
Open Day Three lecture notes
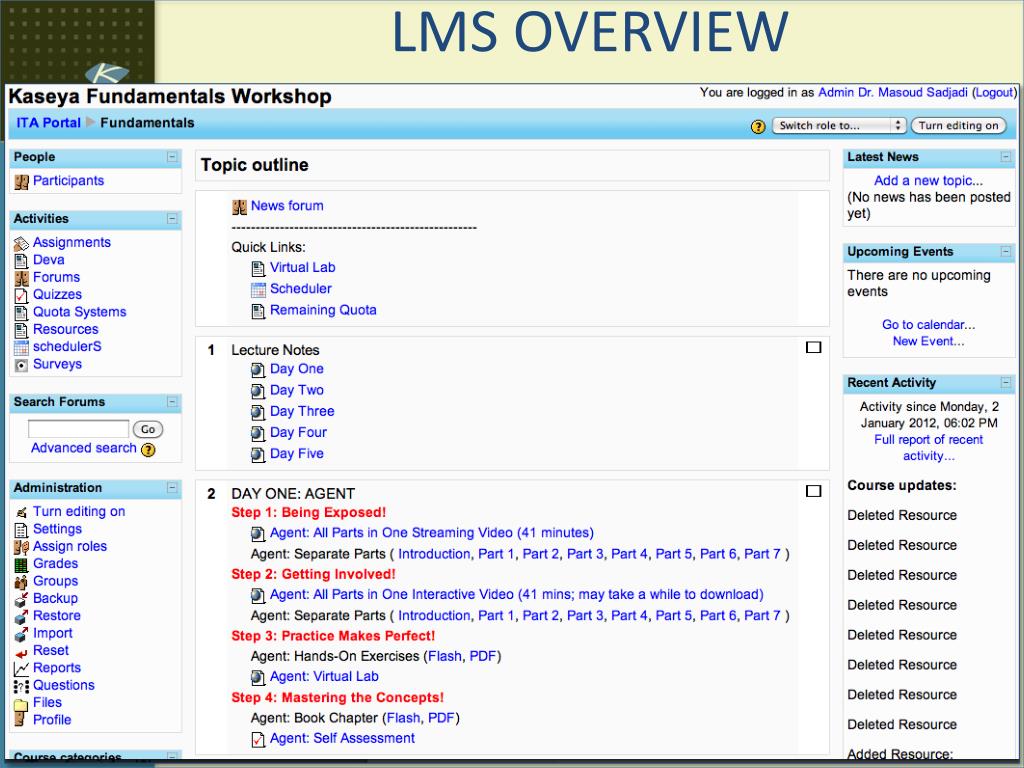tap(302, 411)
